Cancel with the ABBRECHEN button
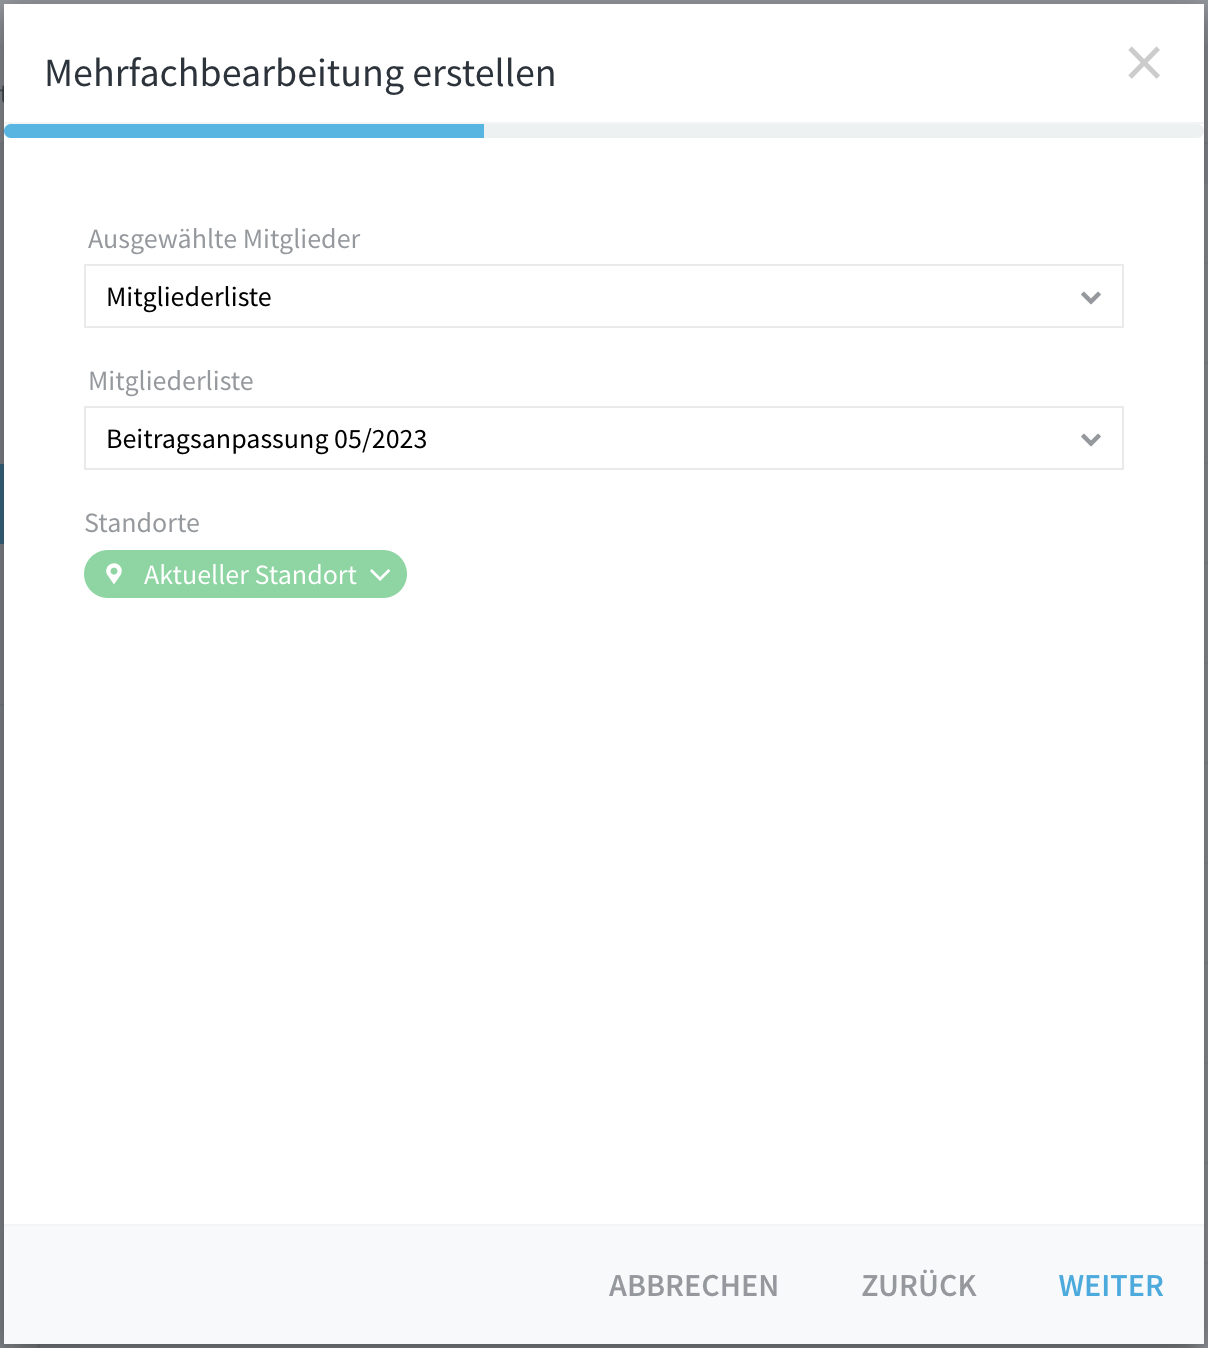The image size is (1208, 1348). pyautogui.click(x=693, y=1285)
